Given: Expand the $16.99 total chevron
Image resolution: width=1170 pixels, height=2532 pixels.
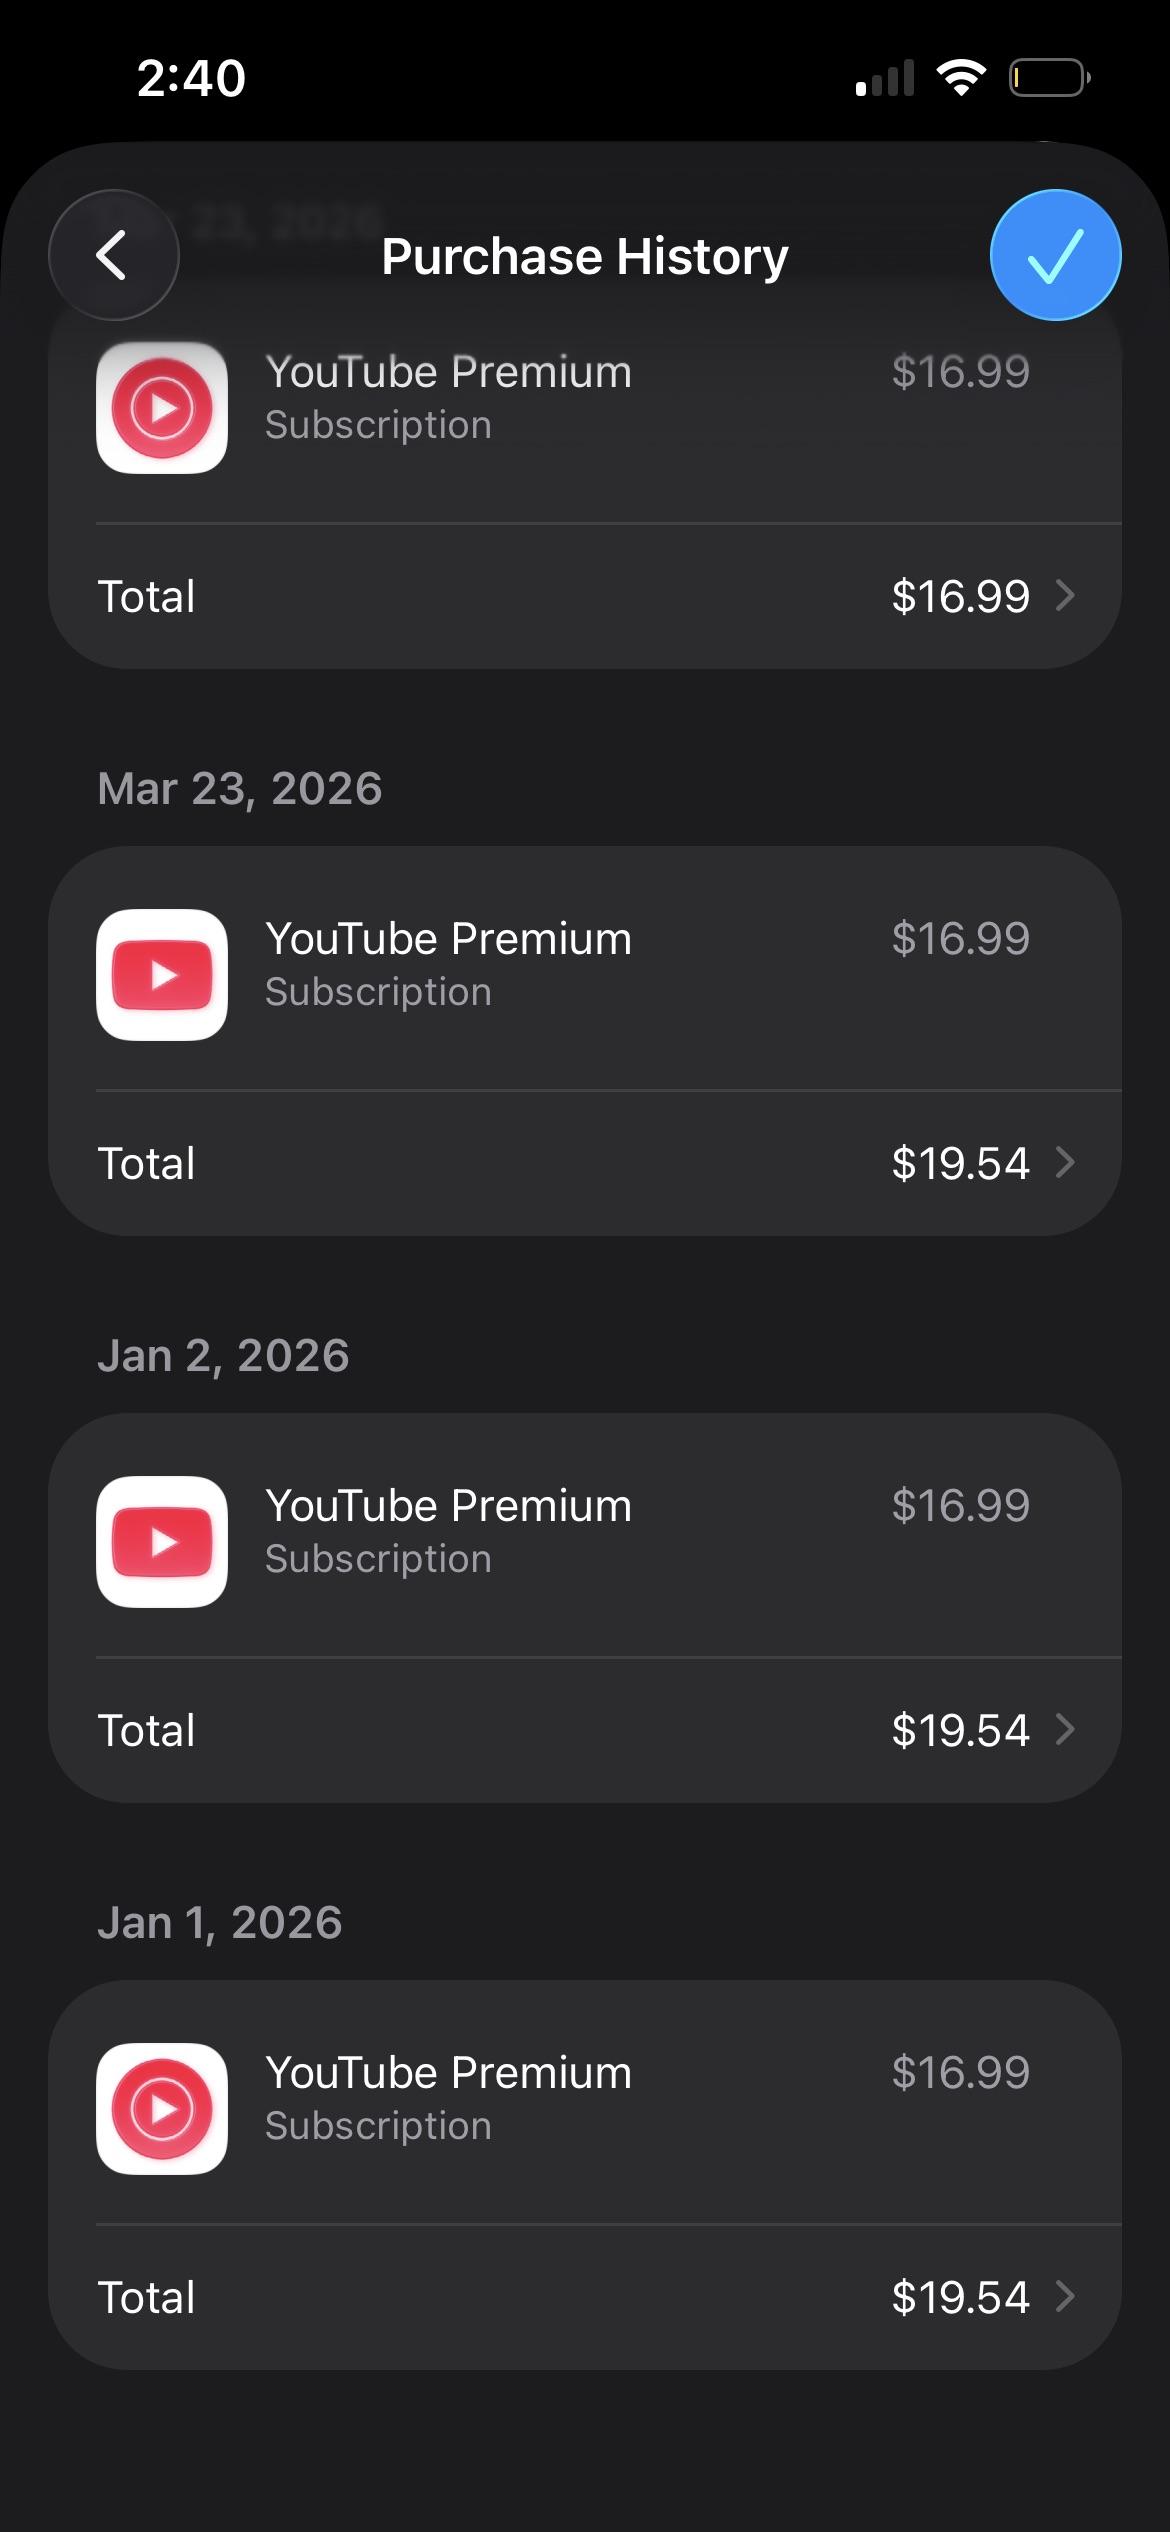Looking at the screenshot, I should tap(1065, 596).
